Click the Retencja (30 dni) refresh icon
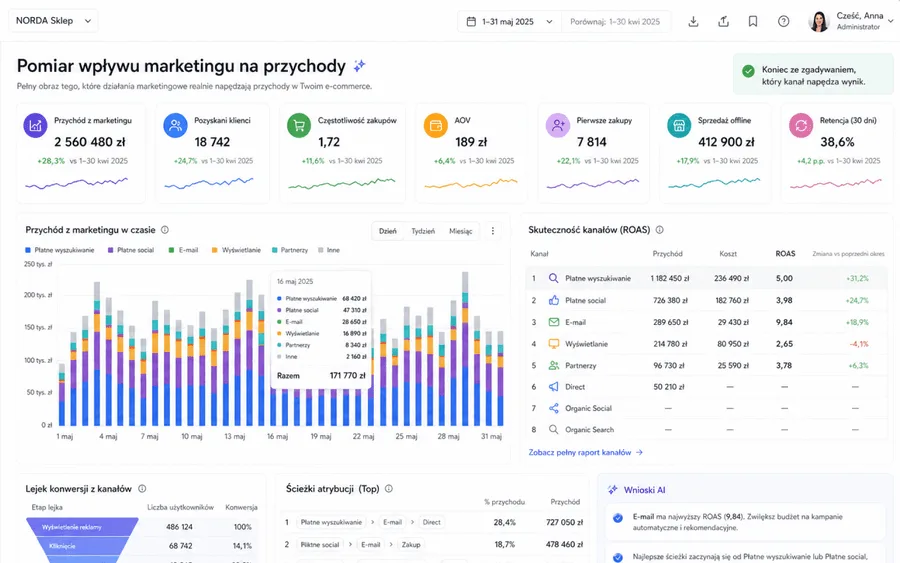900x563 pixels. (801, 126)
